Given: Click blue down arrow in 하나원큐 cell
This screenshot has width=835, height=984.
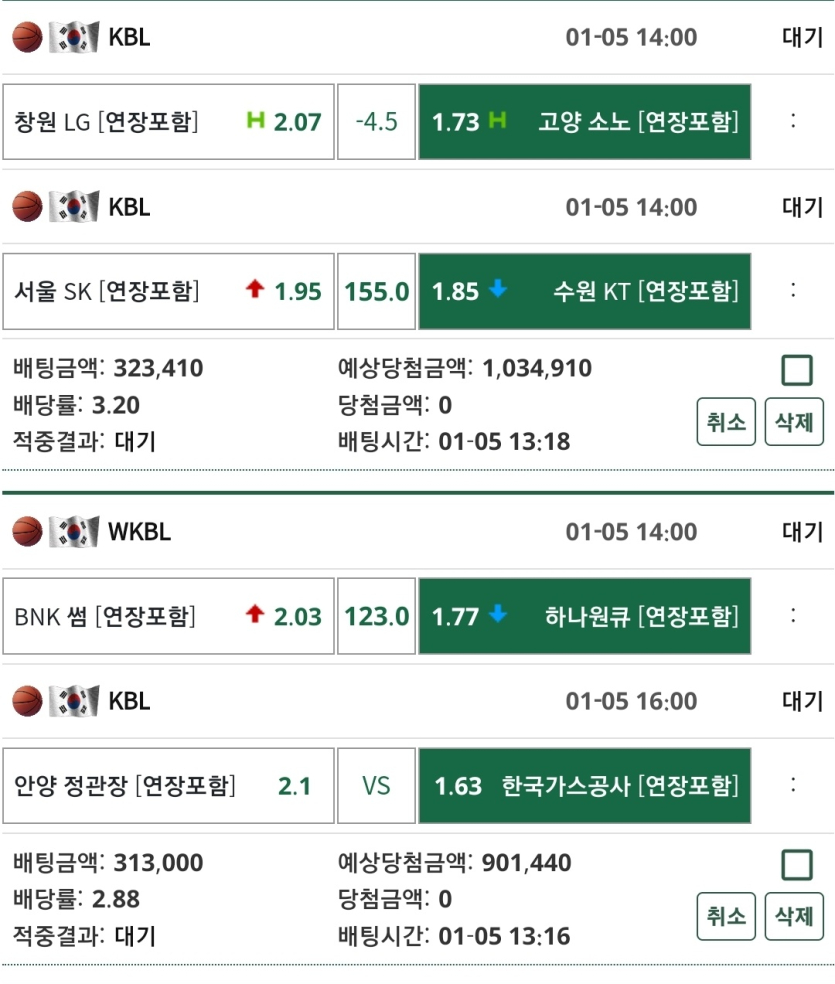Looking at the screenshot, I should pyautogui.click(x=498, y=615).
